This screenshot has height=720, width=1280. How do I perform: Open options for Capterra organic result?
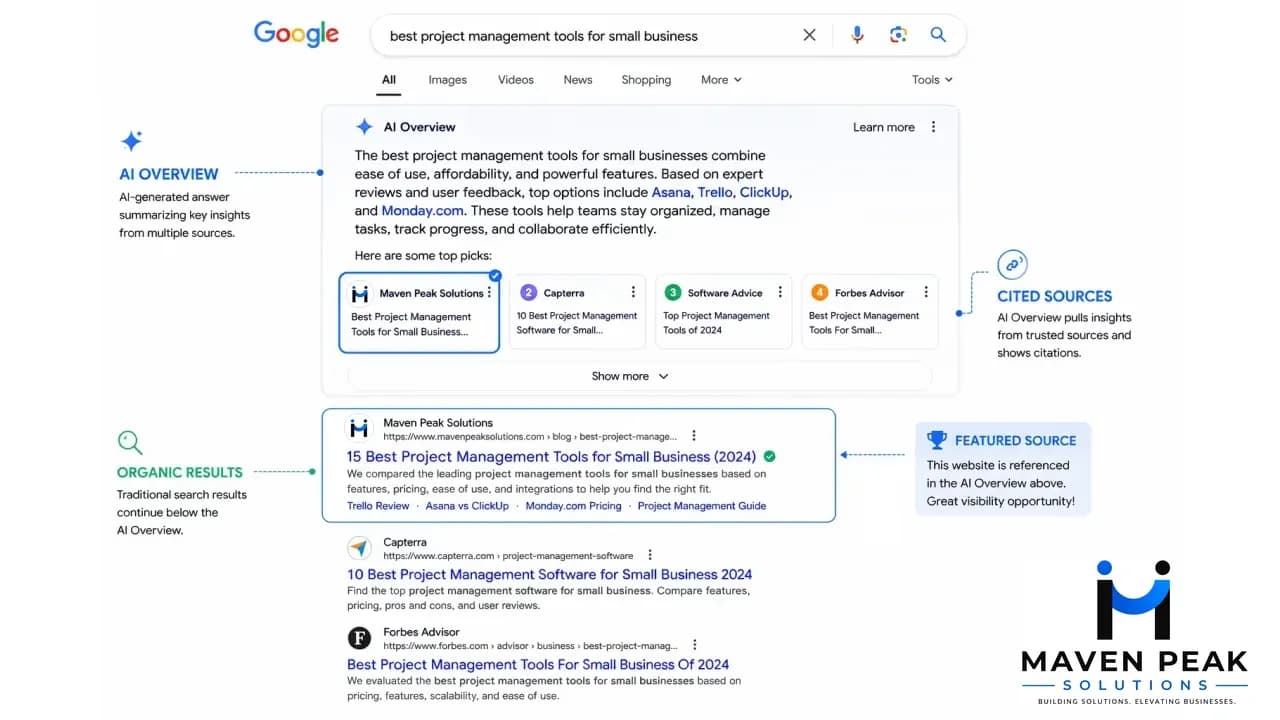point(650,555)
